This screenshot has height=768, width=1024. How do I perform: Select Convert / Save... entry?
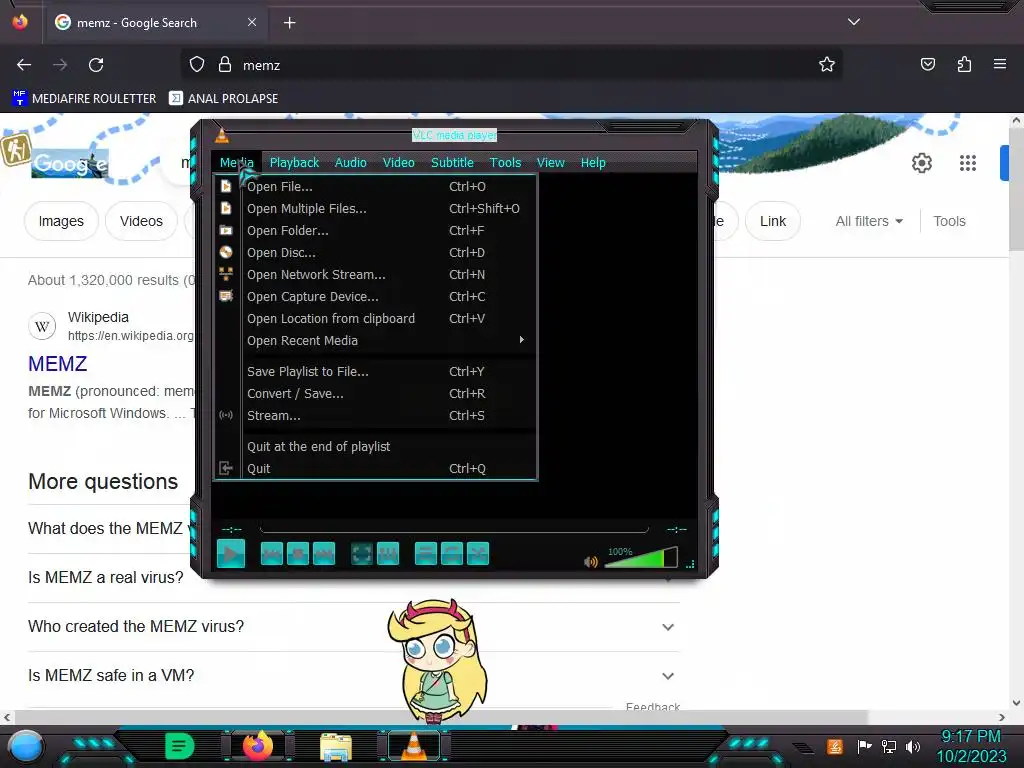tap(376, 394)
